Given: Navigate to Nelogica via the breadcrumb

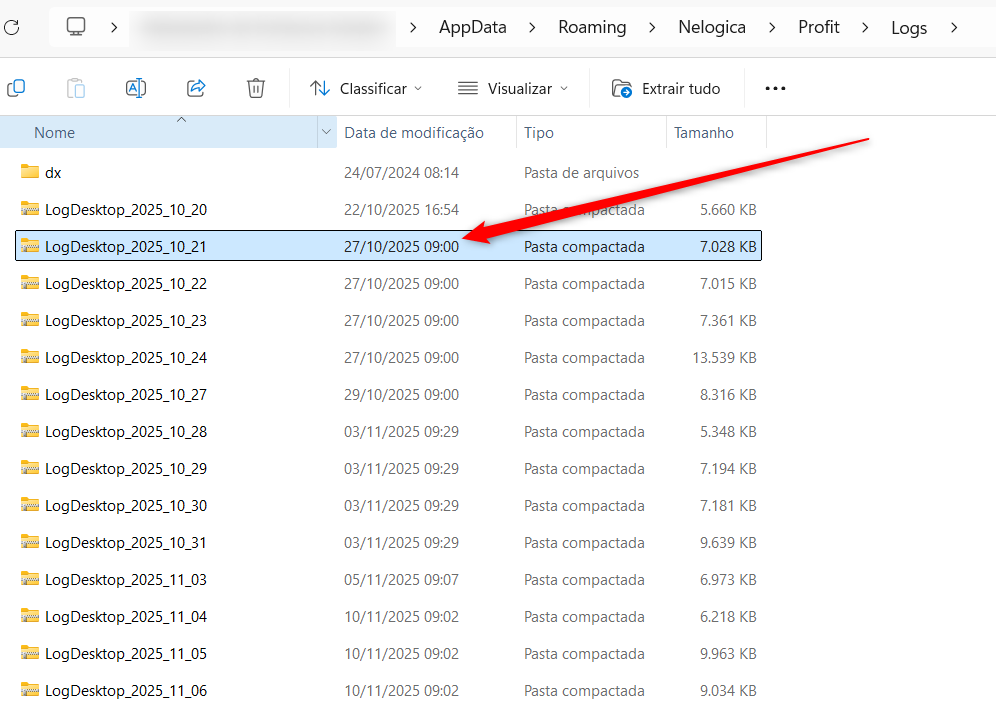Looking at the screenshot, I should coord(712,27).
